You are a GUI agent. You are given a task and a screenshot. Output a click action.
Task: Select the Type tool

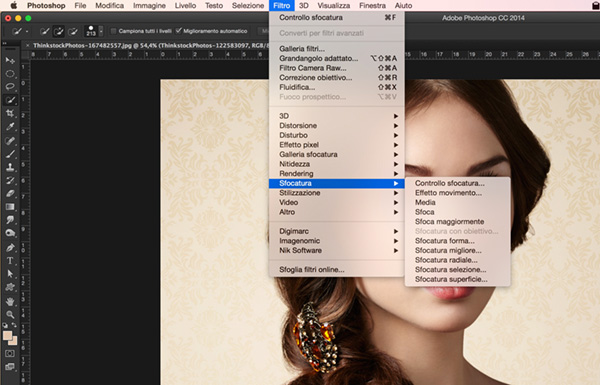10,261
